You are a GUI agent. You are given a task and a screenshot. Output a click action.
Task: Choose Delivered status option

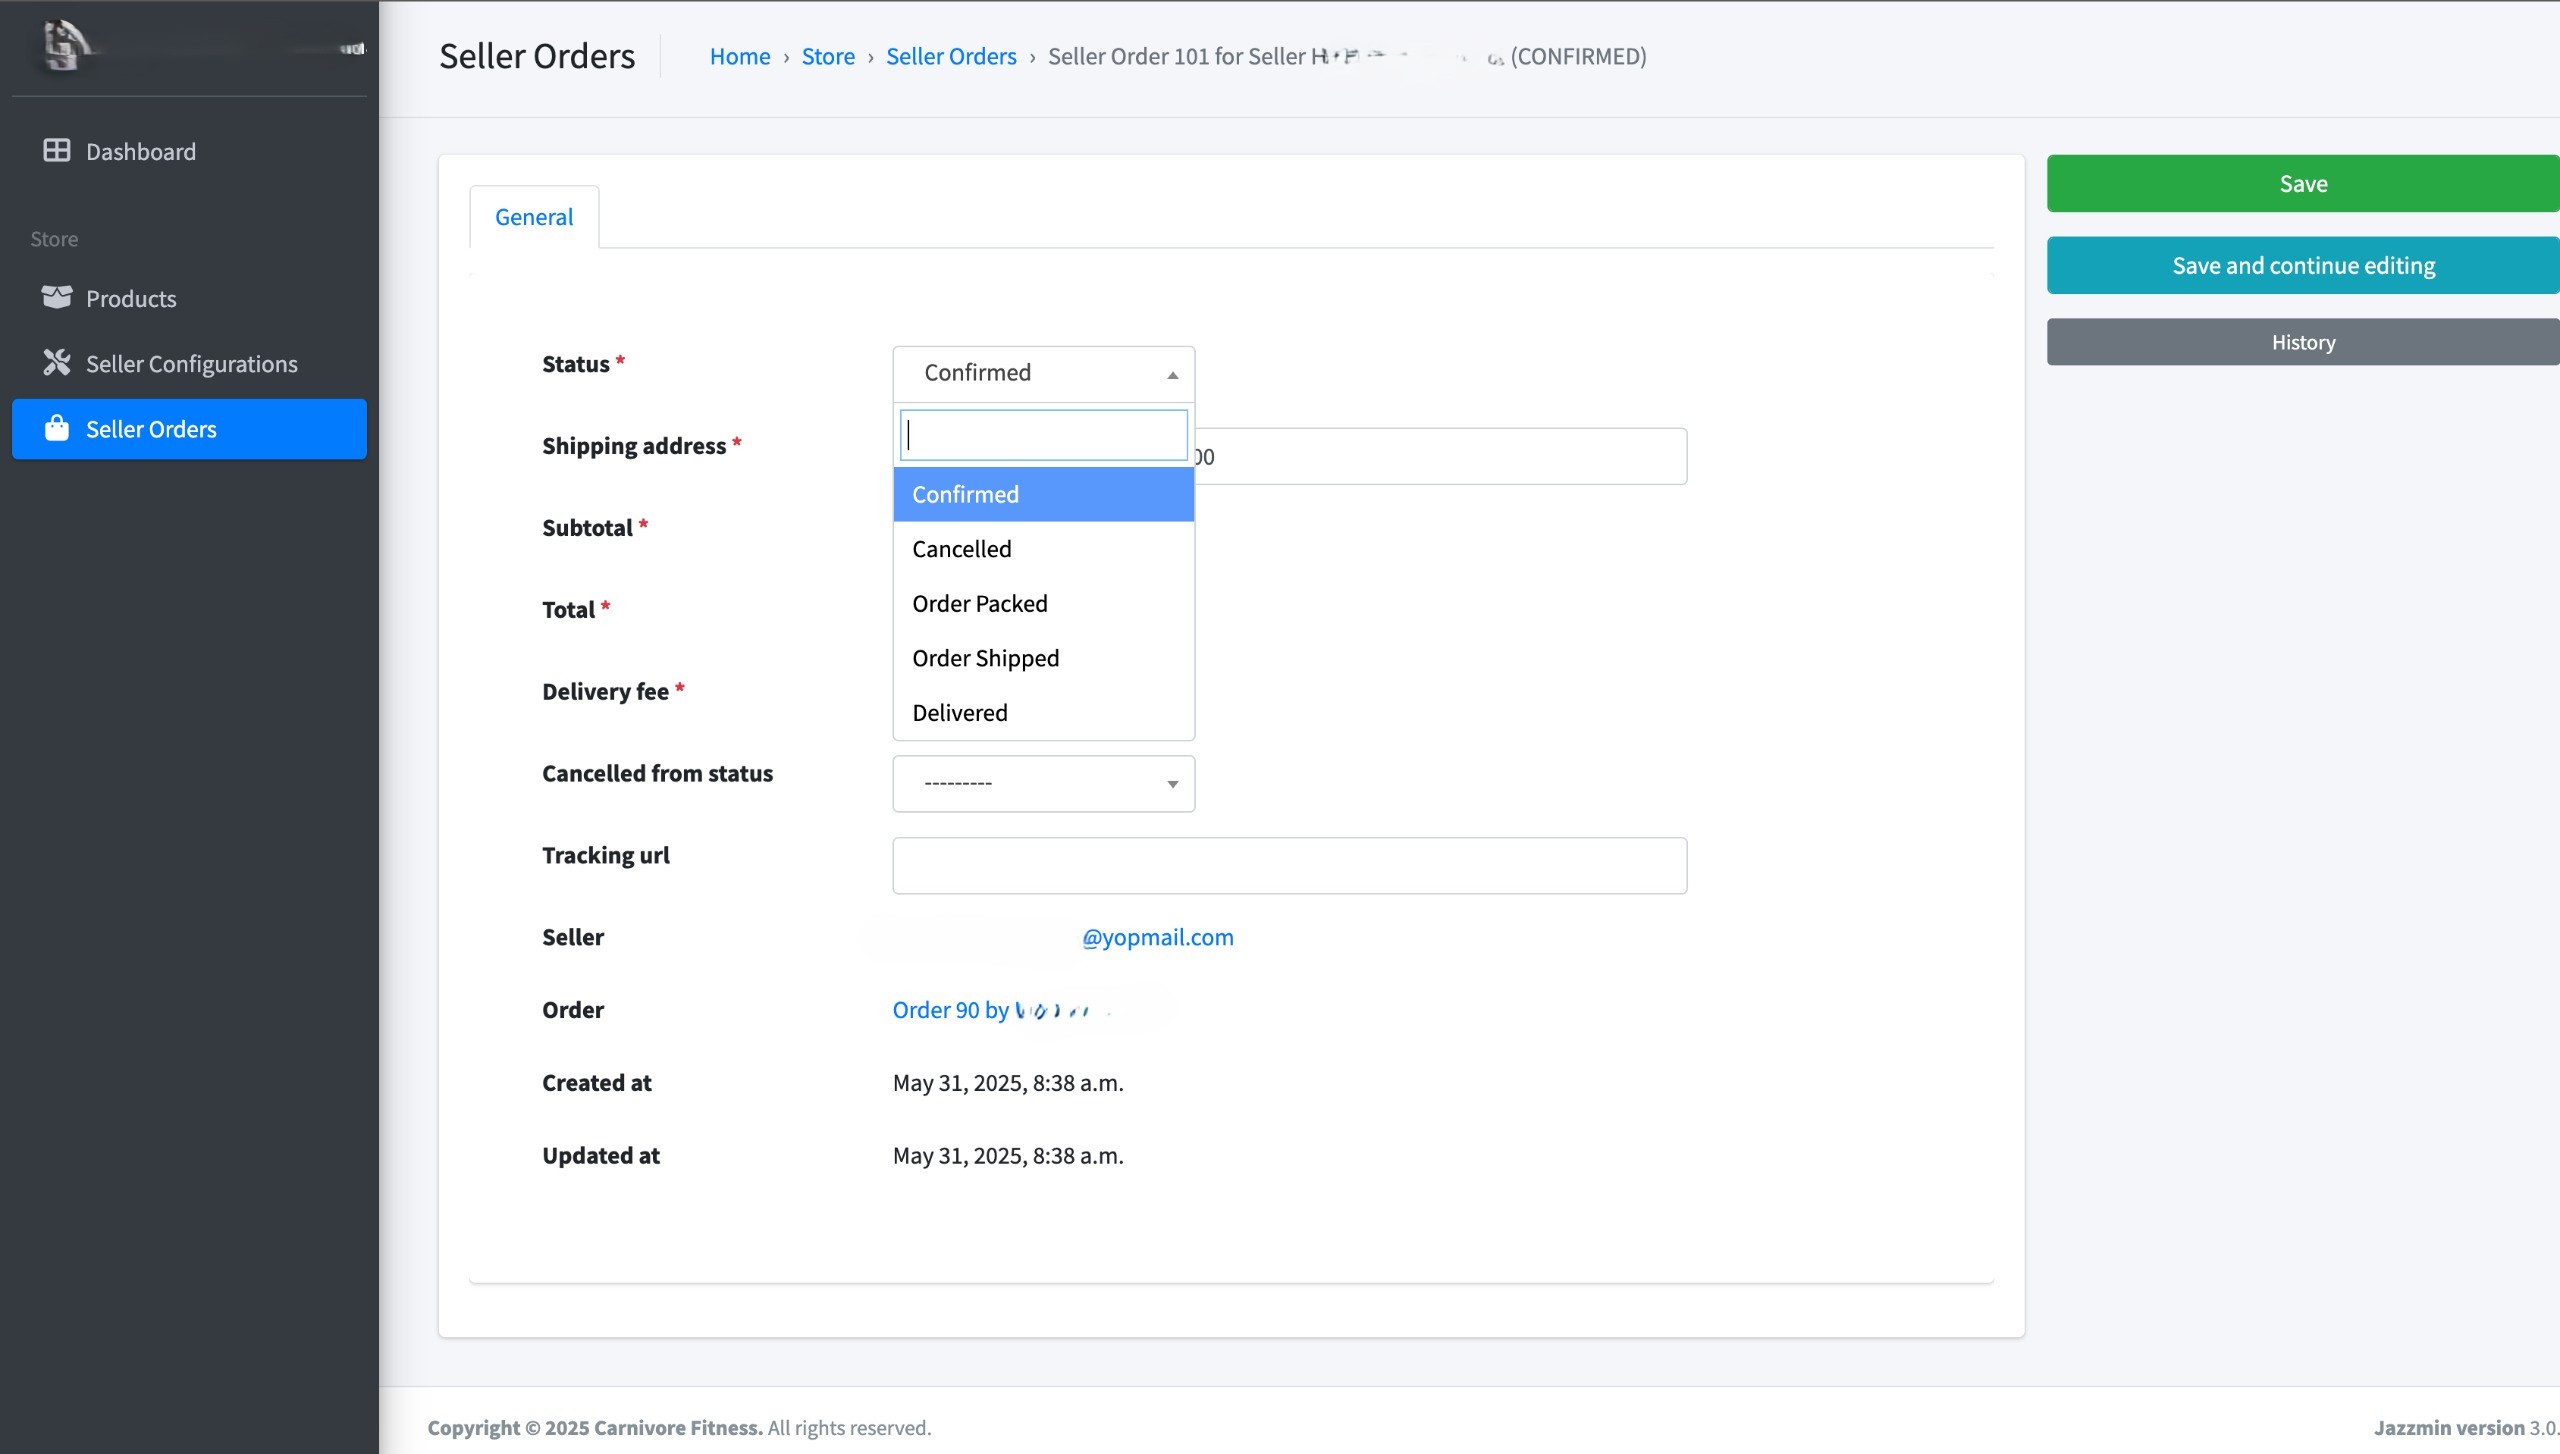click(1043, 712)
